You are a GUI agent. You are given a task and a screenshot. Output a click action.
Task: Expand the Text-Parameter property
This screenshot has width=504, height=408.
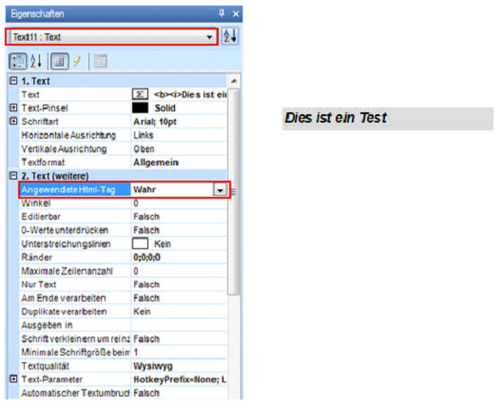[x=13, y=379]
